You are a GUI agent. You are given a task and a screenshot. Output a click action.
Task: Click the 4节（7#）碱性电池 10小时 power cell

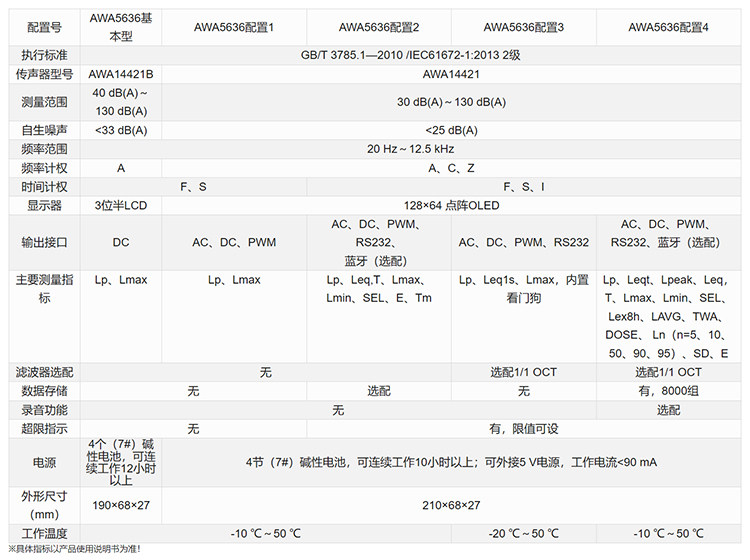pos(452,462)
